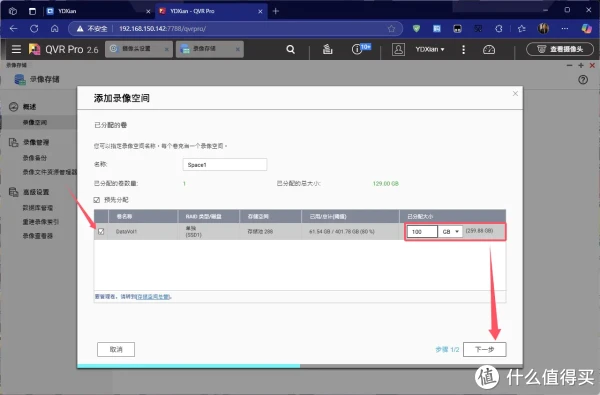The width and height of the screenshot is (600, 395).
Task: Expand the YDXian user dropdown
Action: pyautogui.click(x=430, y=49)
